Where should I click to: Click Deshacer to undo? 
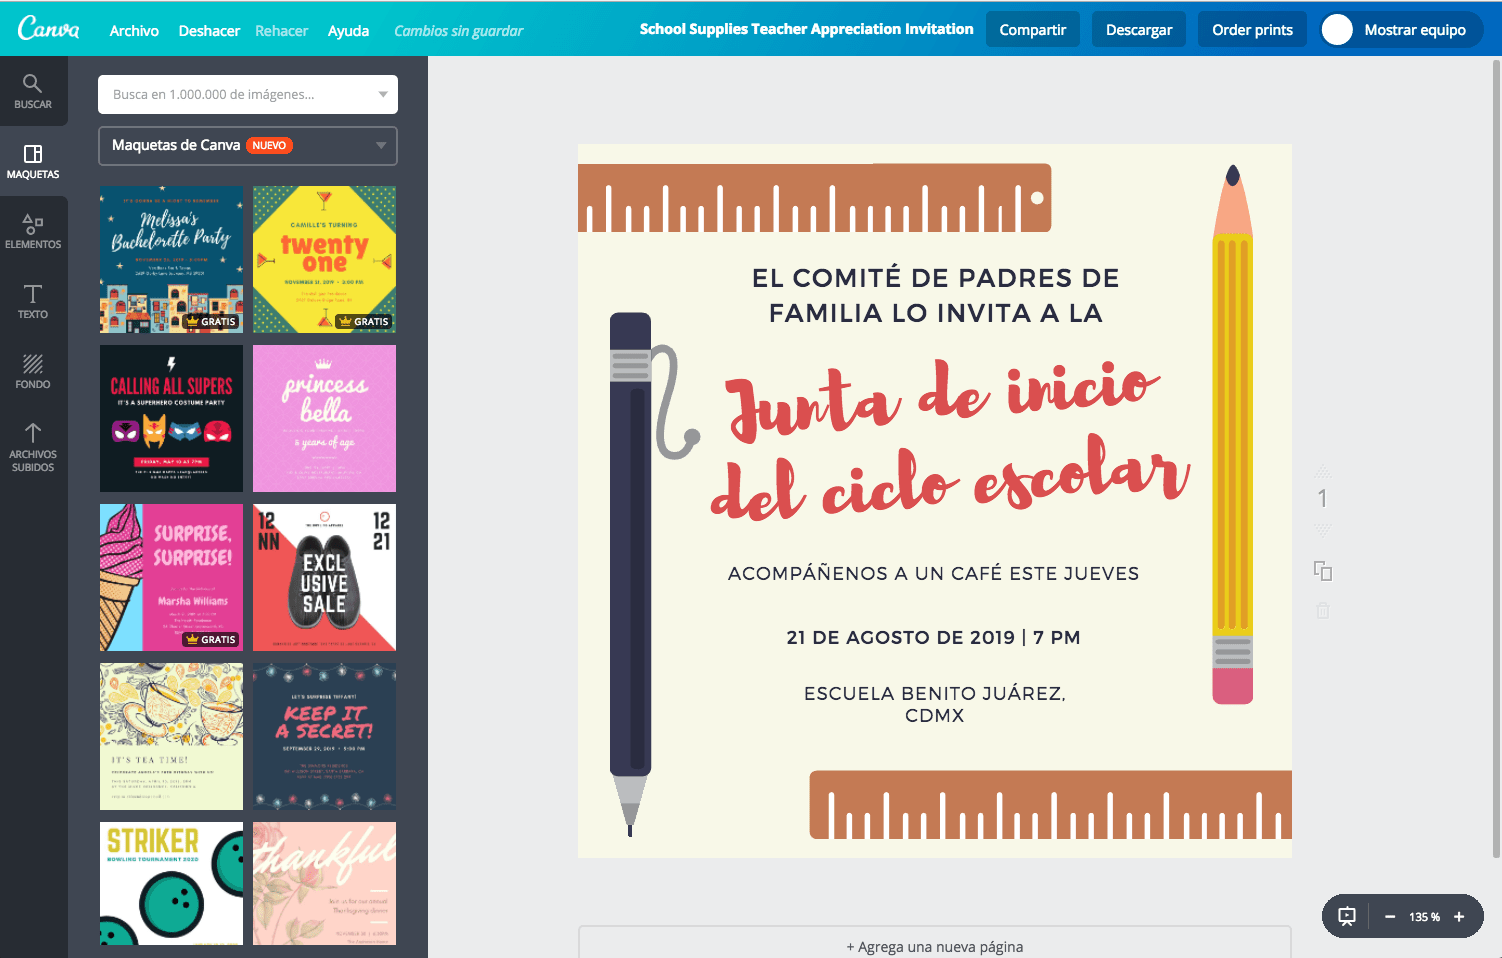[209, 31]
